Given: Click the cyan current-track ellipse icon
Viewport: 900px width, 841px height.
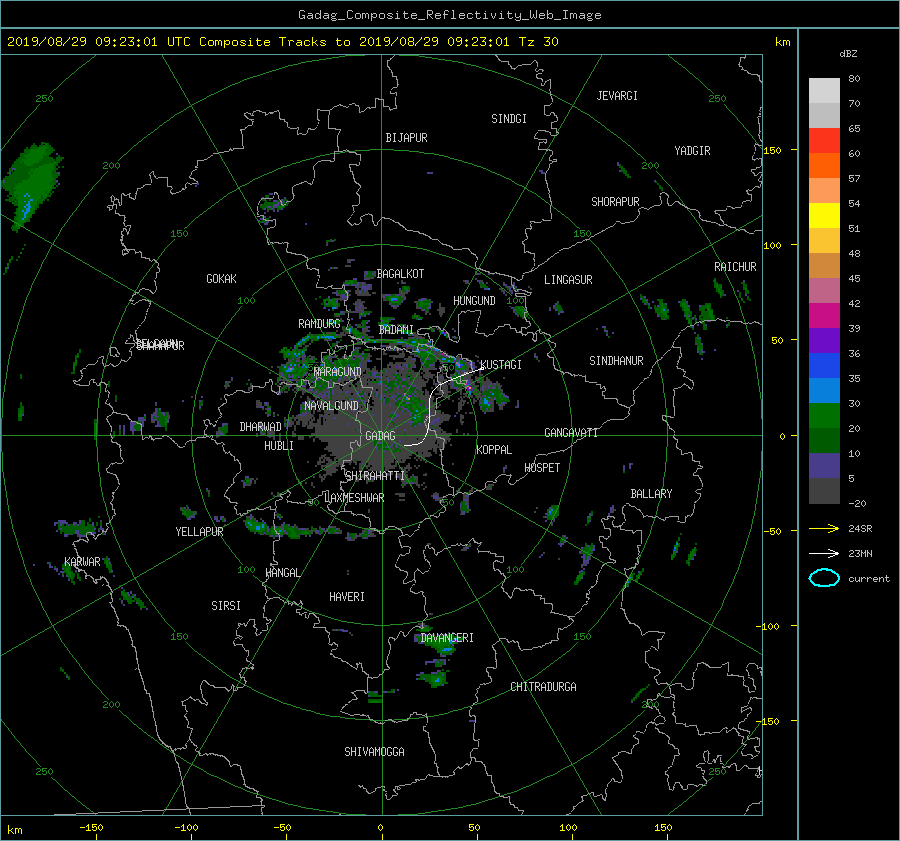Looking at the screenshot, I should coord(824,578).
